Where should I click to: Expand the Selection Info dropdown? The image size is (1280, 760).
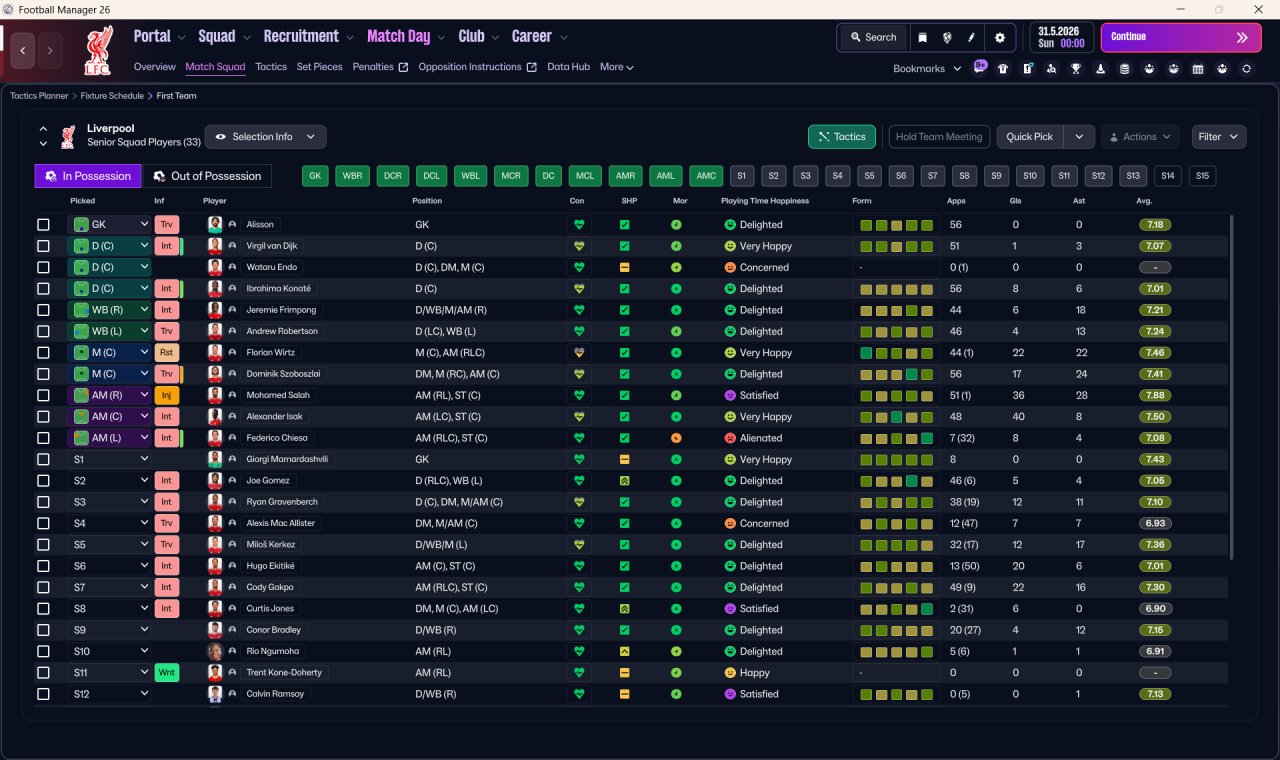(x=265, y=137)
